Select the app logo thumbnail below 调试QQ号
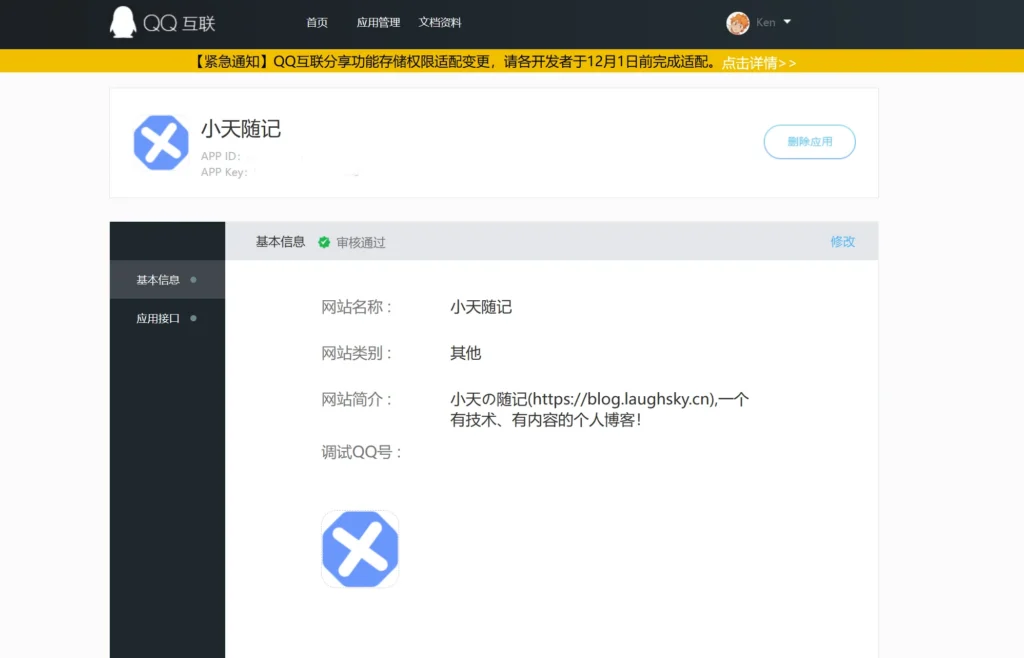 pyautogui.click(x=360, y=548)
